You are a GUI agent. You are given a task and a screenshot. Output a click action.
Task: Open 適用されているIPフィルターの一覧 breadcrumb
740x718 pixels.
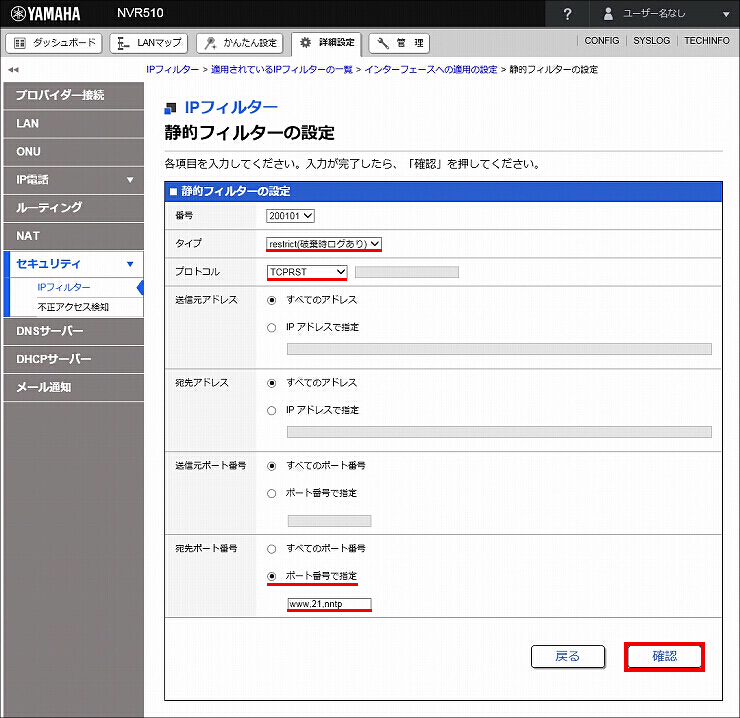click(x=282, y=69)
